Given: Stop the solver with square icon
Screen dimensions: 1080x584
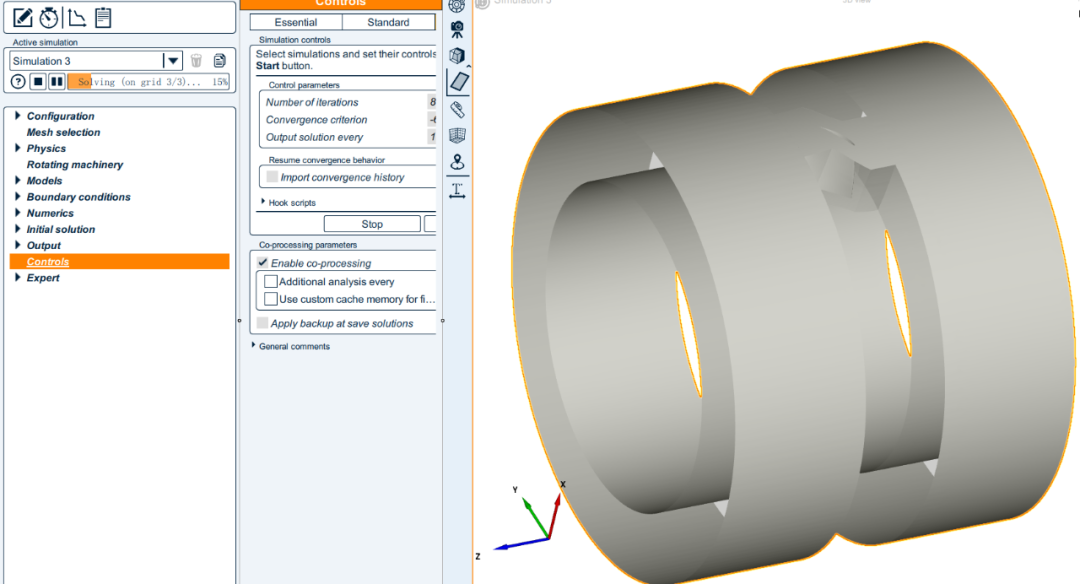Looking at the screenshot, I should click(x=39, y=81).
